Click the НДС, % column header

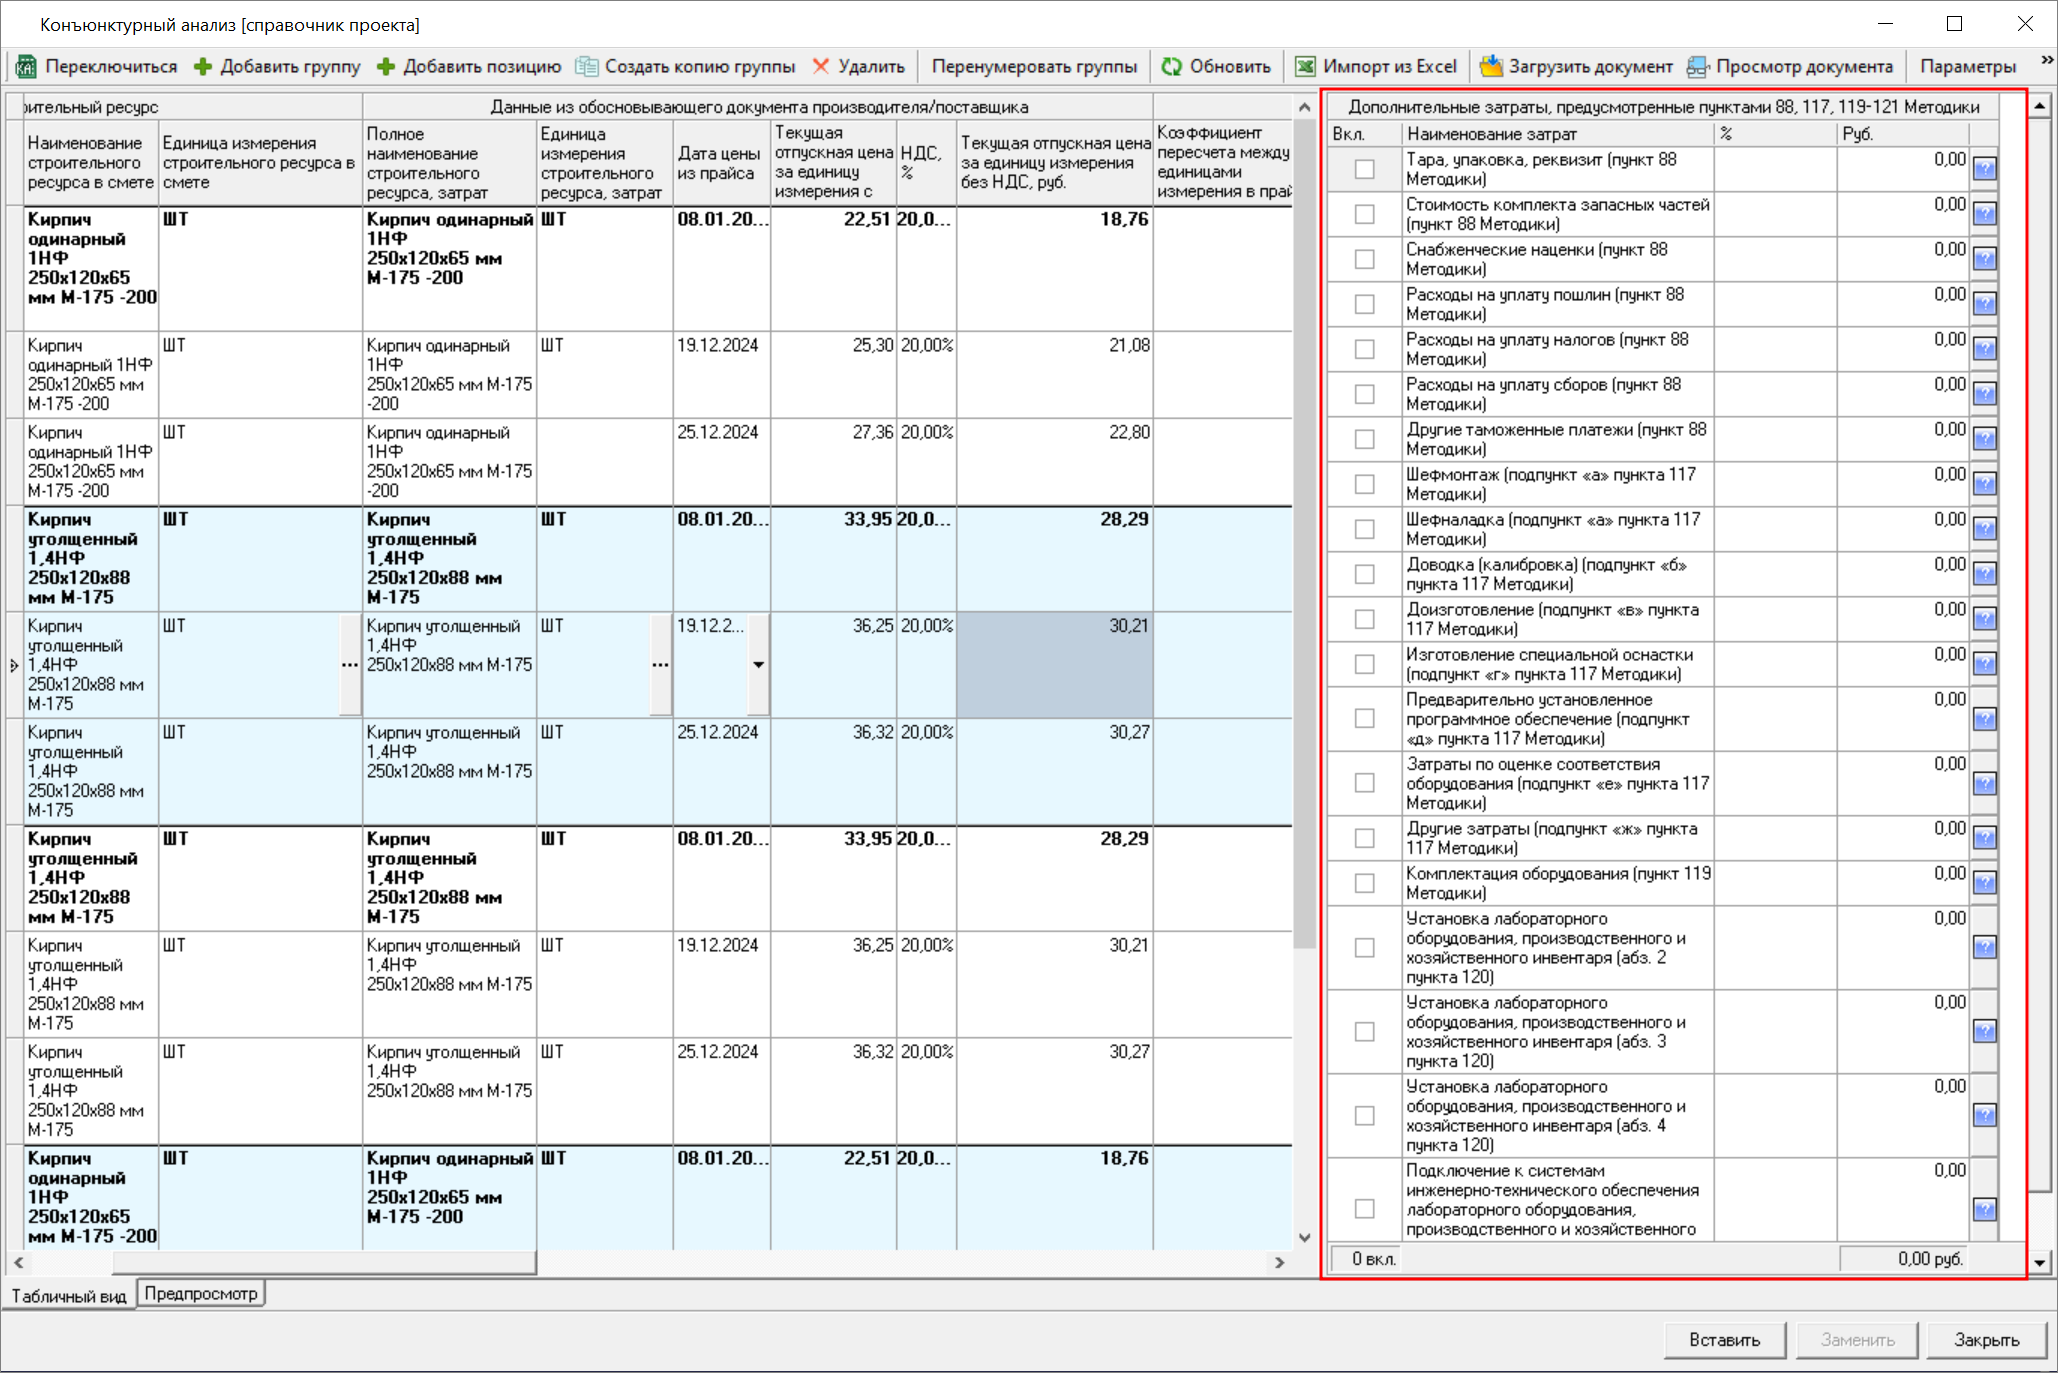pyautogui.click(x=926, y=163)
